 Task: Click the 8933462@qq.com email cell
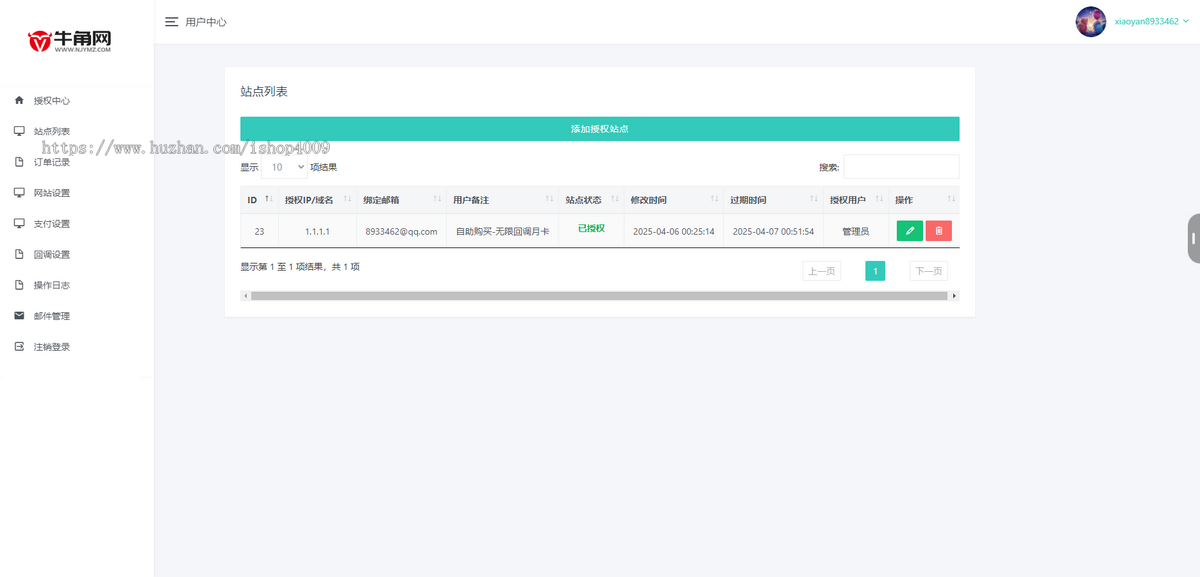pyautogui.click(x=401, y=231)
